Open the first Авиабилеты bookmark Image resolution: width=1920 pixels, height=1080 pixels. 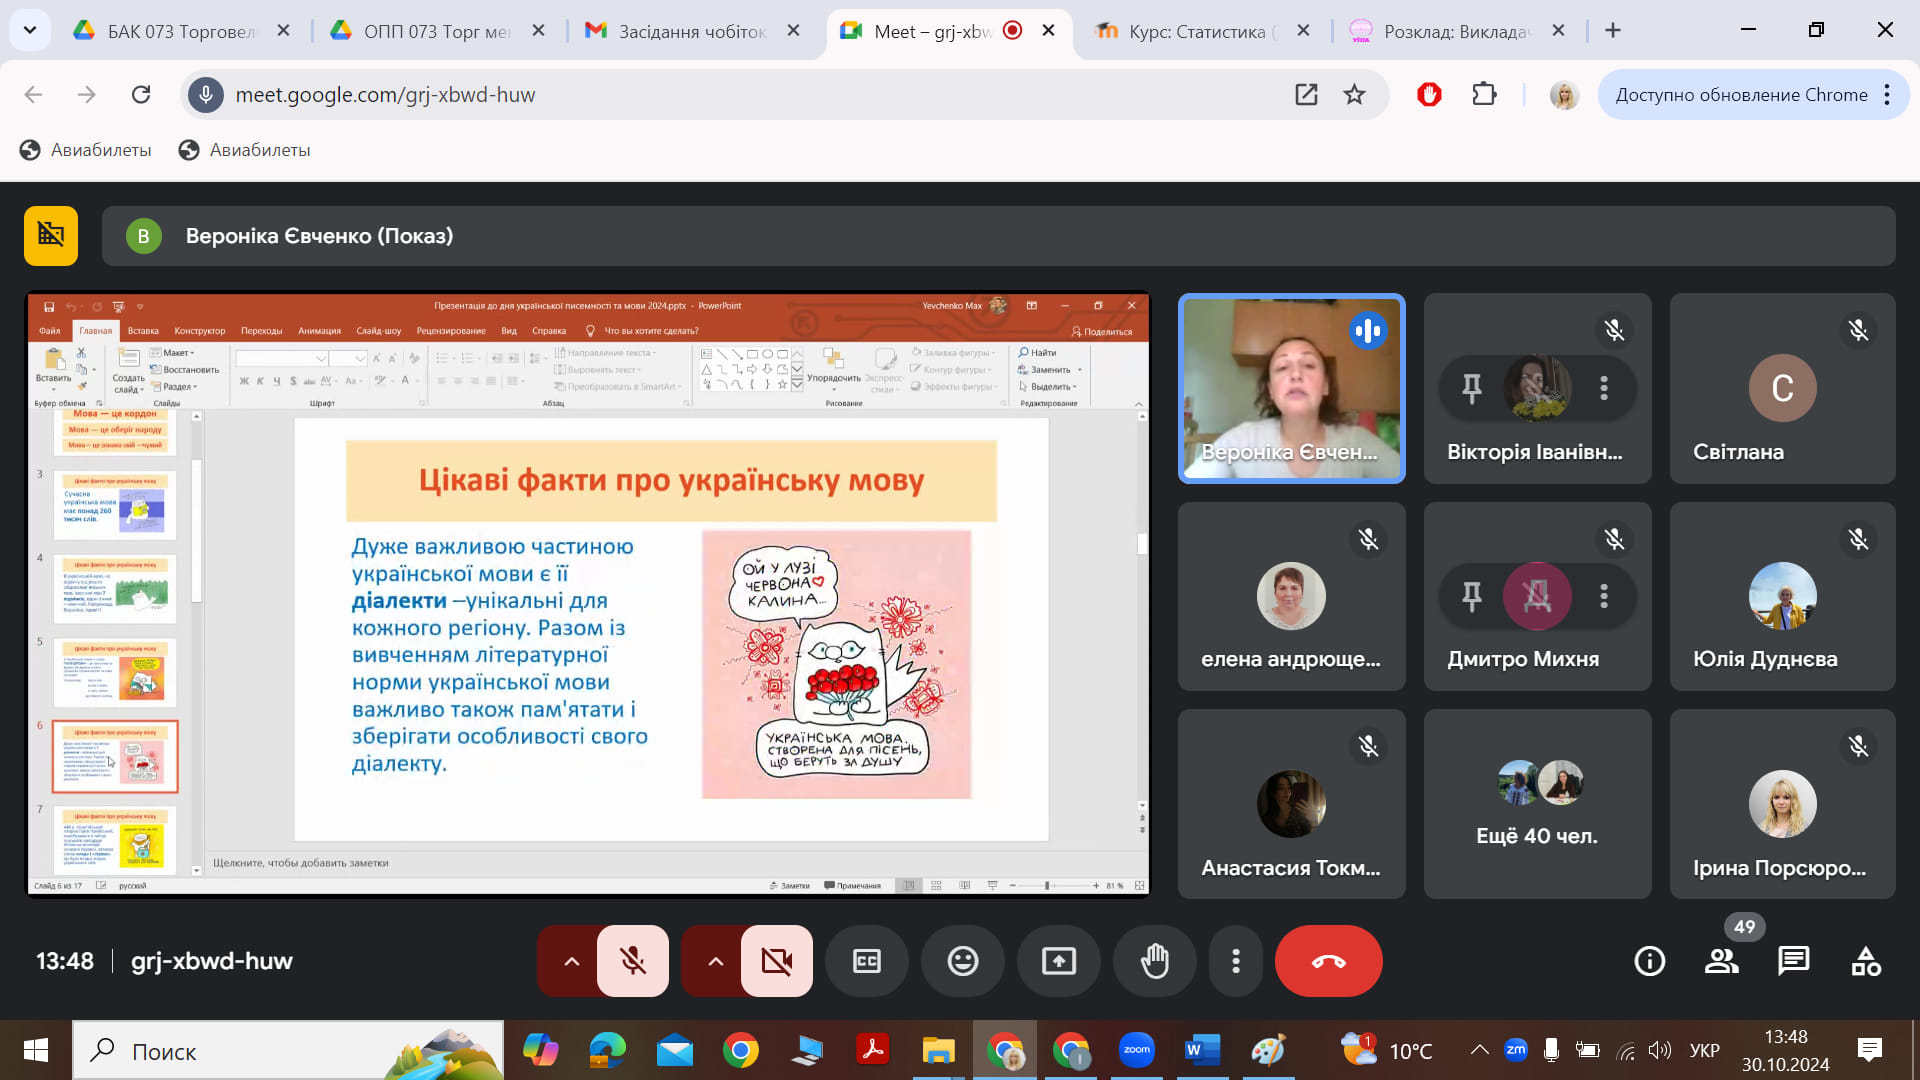click(x=86, y=150)
